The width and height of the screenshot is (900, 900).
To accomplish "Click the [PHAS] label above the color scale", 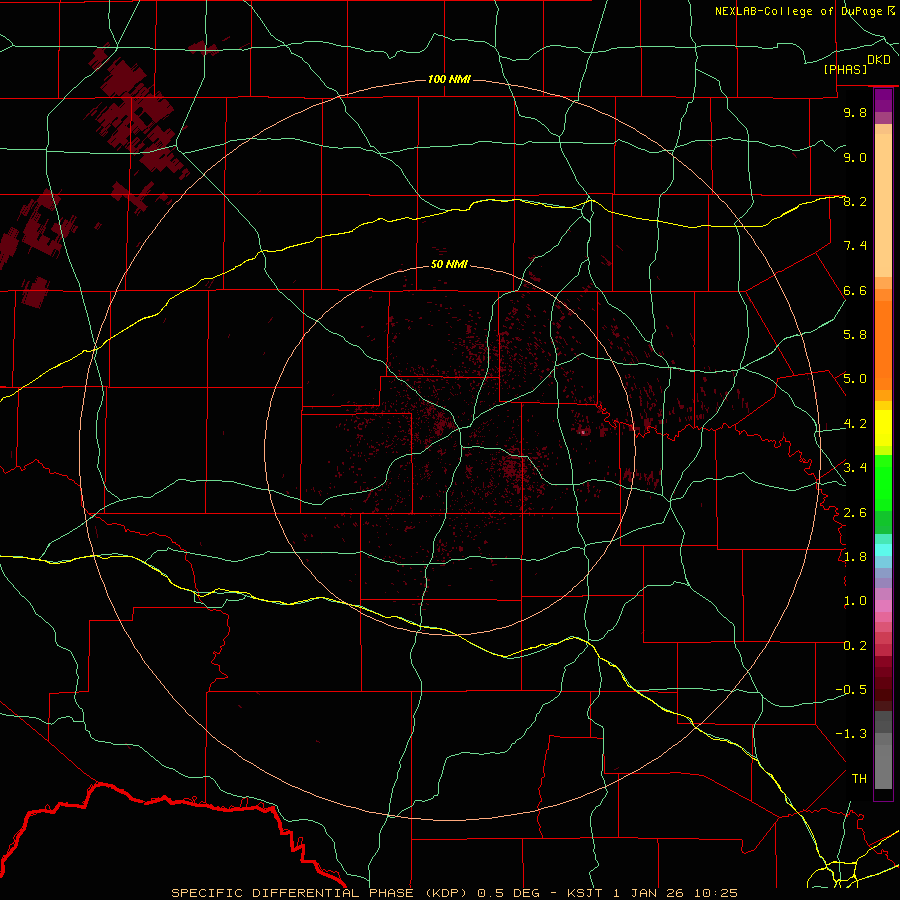I will tap(845, 69).
